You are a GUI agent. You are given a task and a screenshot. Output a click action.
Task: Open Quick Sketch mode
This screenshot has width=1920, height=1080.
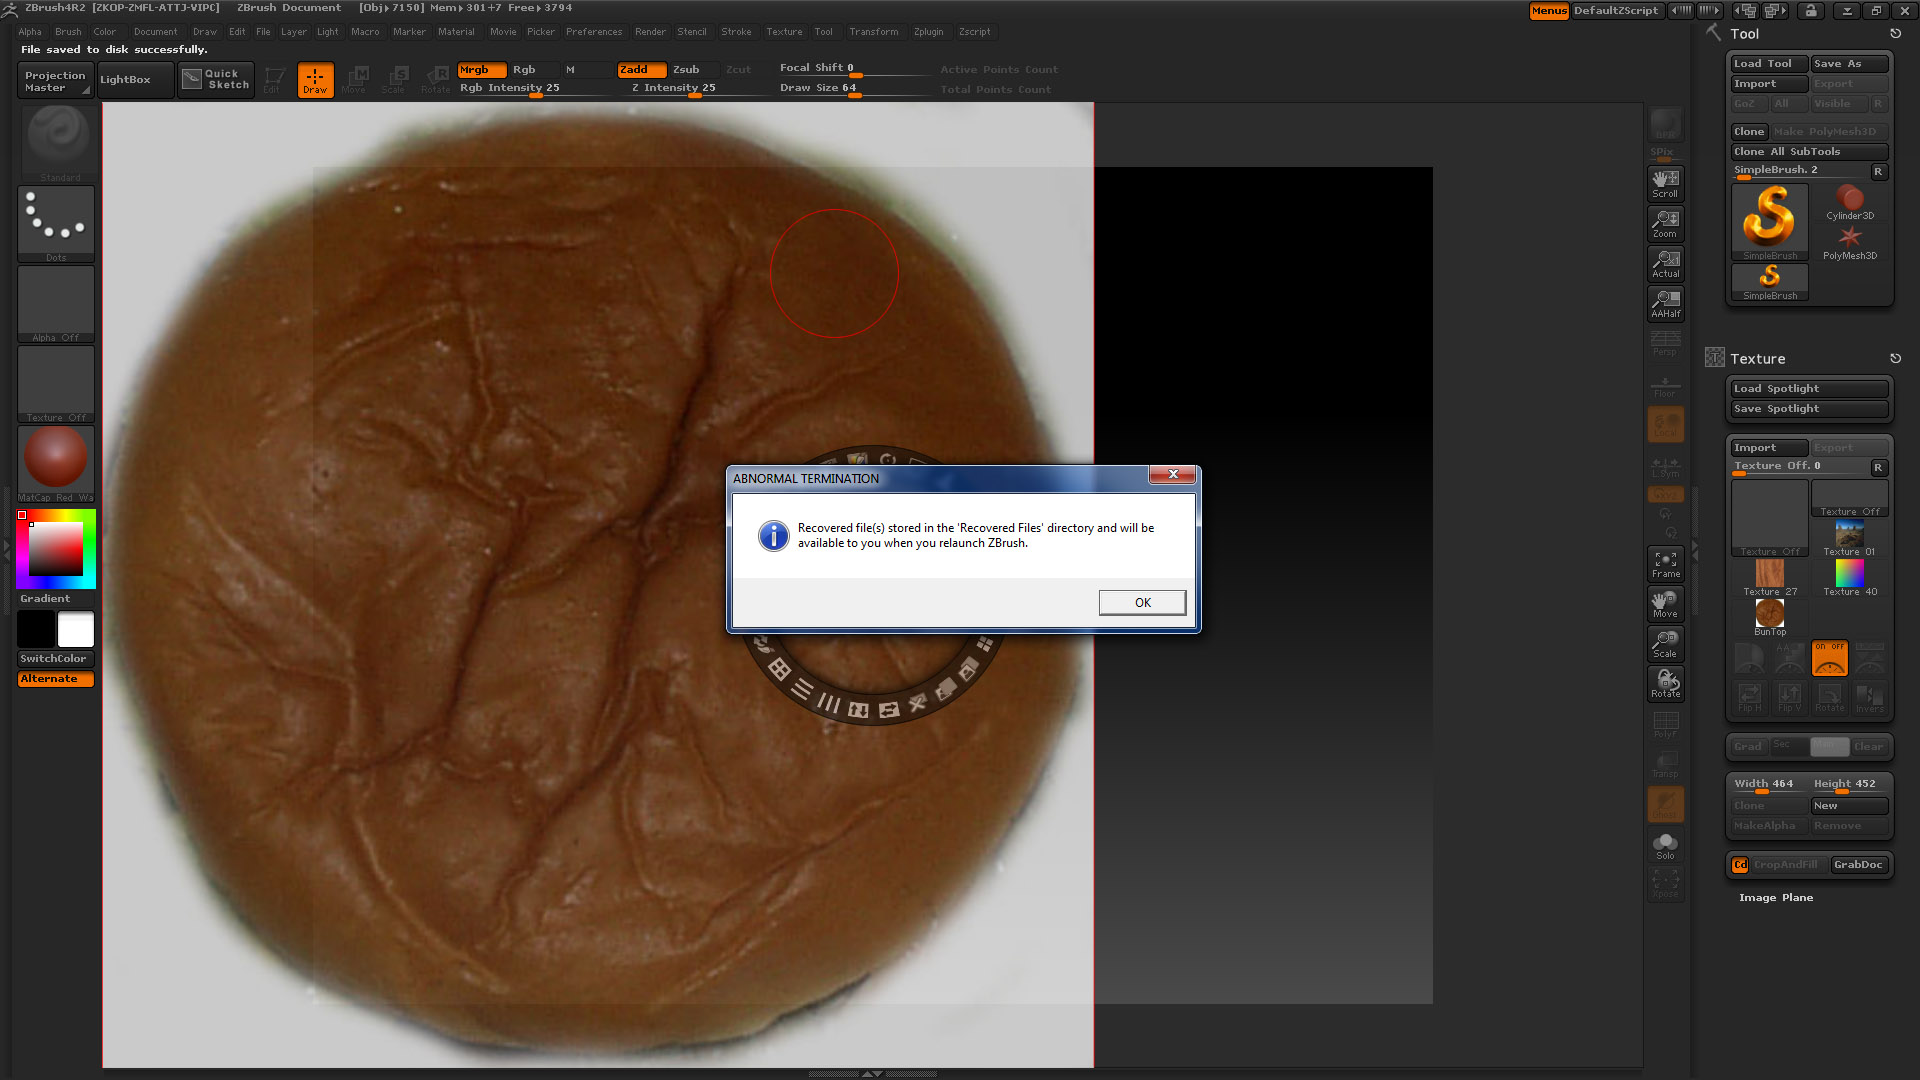(x=216, y=79)
